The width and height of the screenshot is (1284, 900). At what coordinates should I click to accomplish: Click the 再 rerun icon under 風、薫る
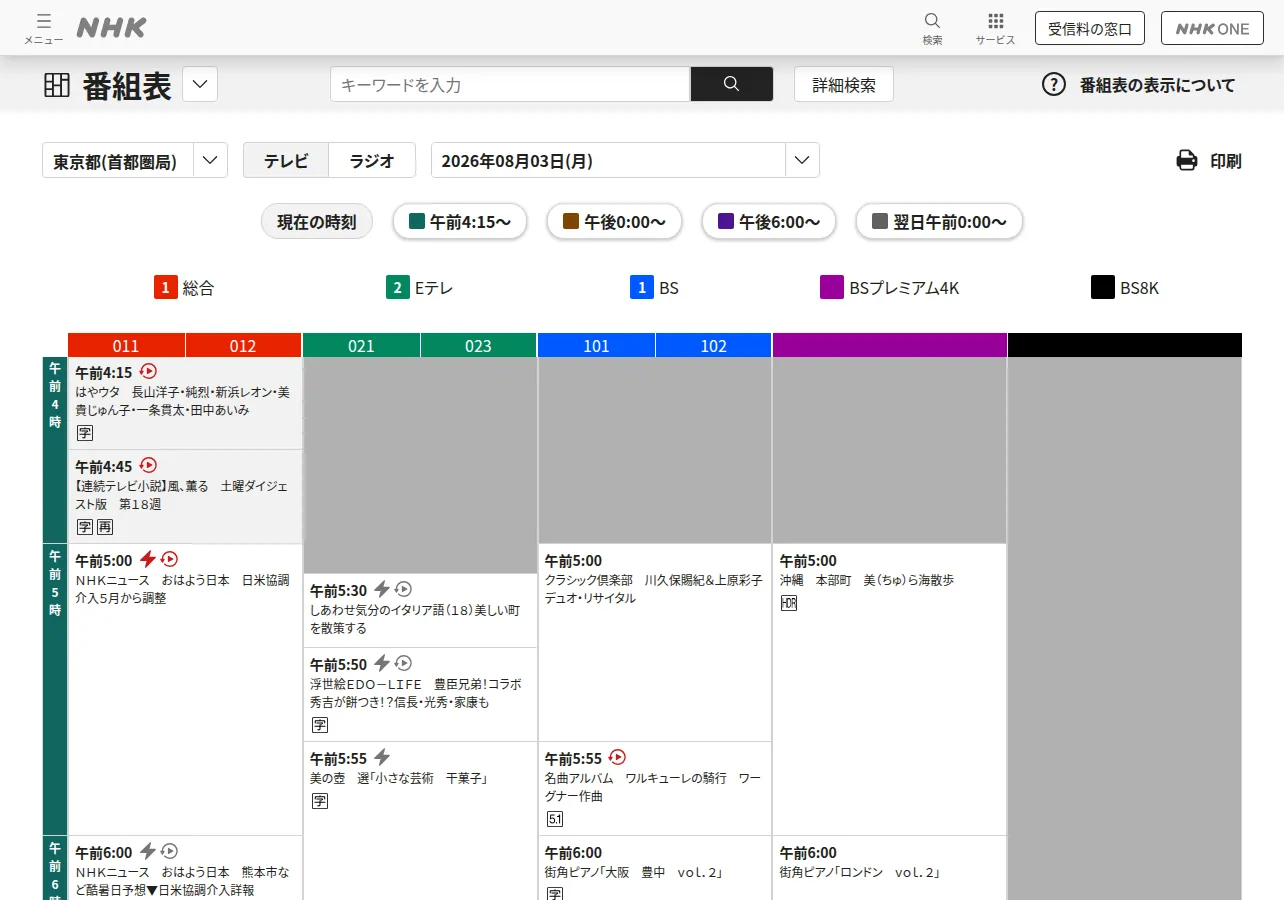click(105, 527)
